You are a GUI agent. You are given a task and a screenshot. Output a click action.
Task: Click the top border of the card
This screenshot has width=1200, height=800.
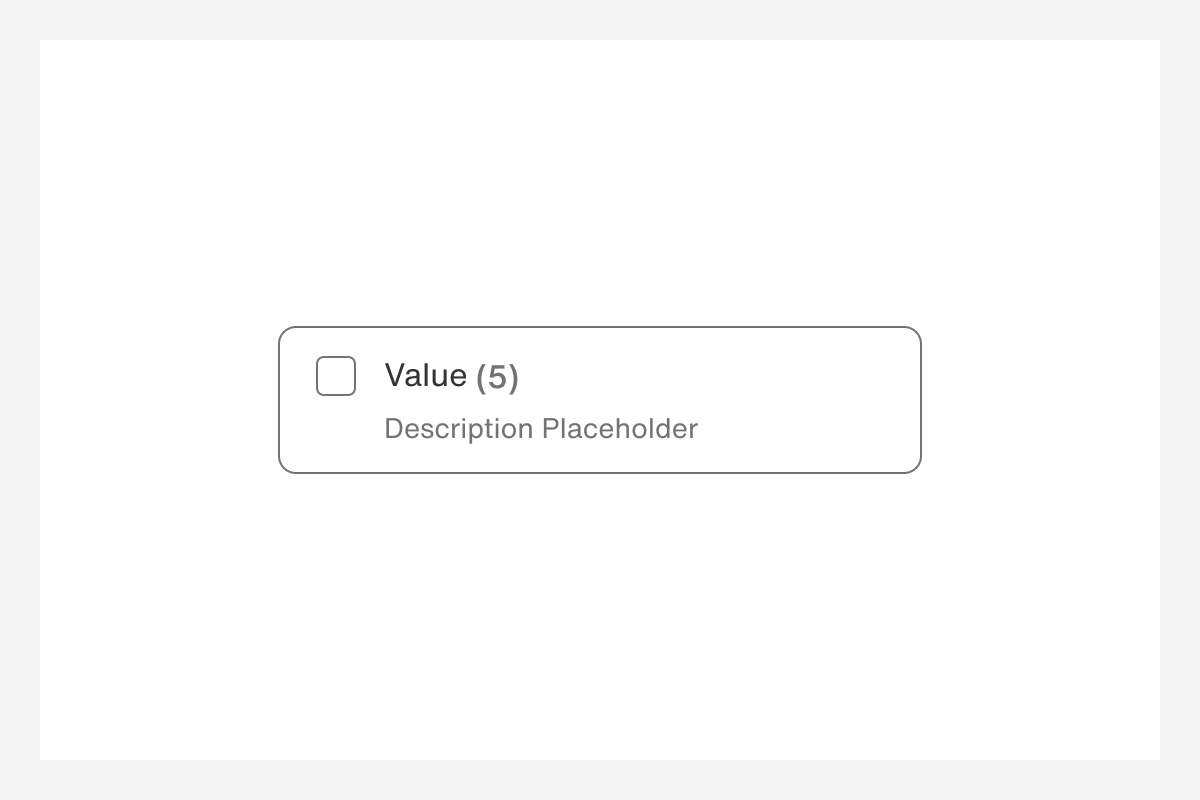click(x=600, y=326)
